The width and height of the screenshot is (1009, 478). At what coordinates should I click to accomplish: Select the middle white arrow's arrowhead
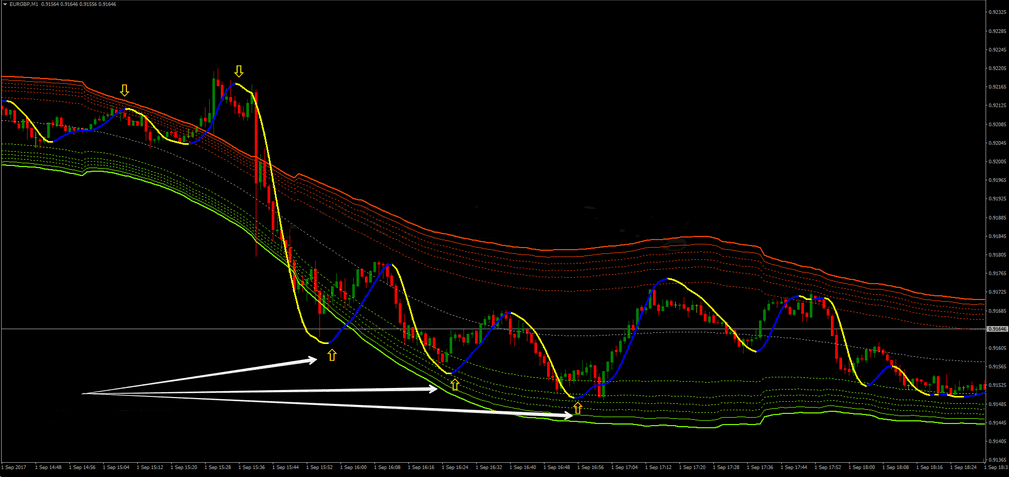pyautogui.click(x=434, y=389)
